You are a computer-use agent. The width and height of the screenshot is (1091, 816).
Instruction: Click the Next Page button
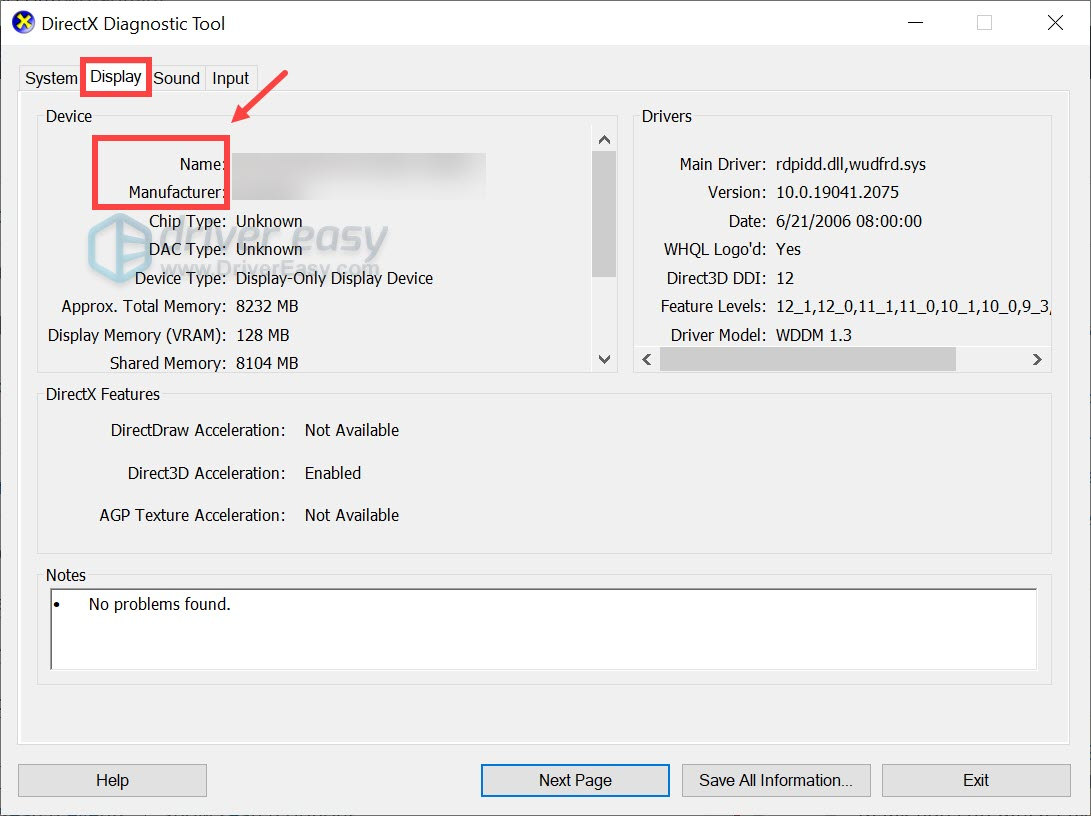tap(574, 780)
